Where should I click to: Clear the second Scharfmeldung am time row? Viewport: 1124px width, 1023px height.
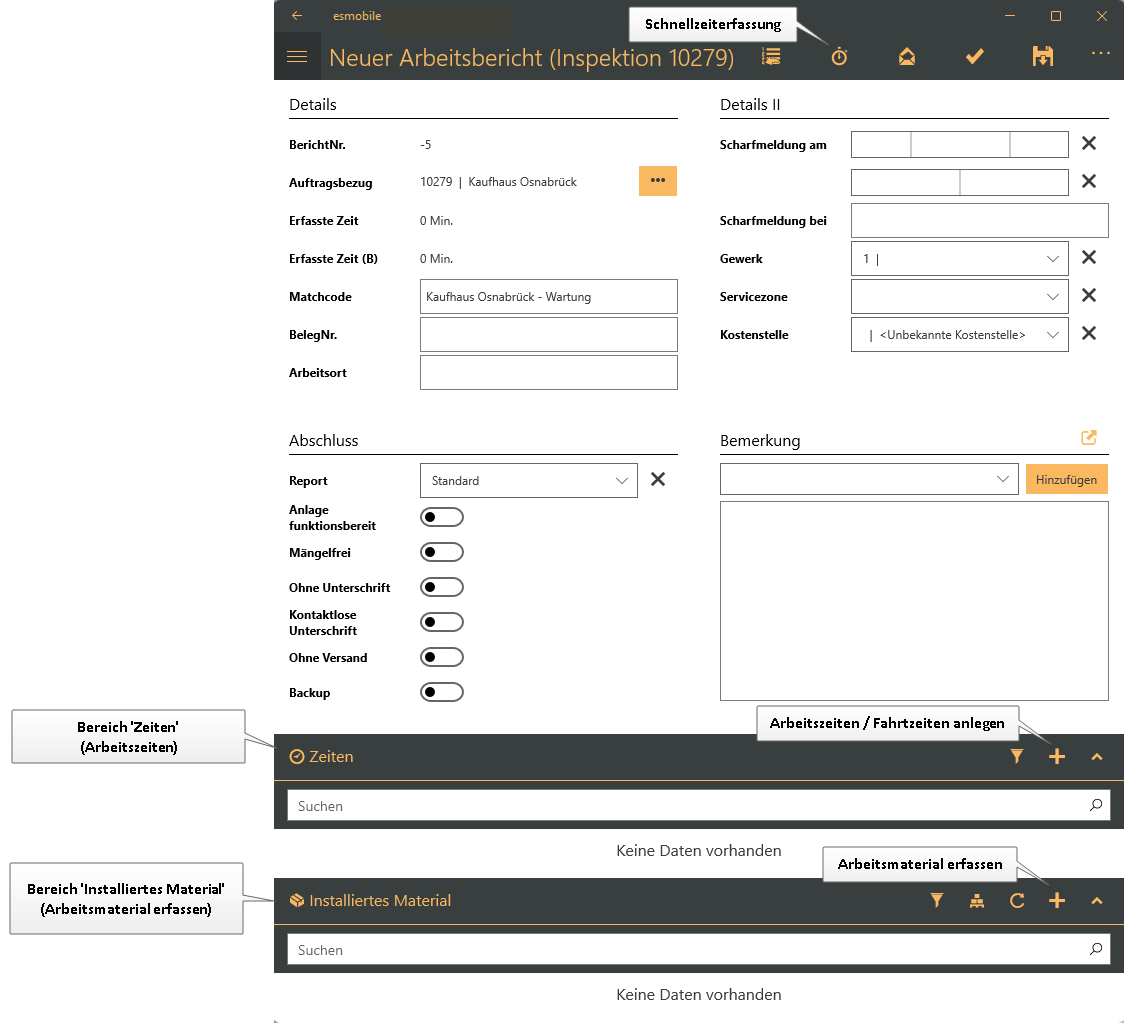click(x=1089, y=181)
